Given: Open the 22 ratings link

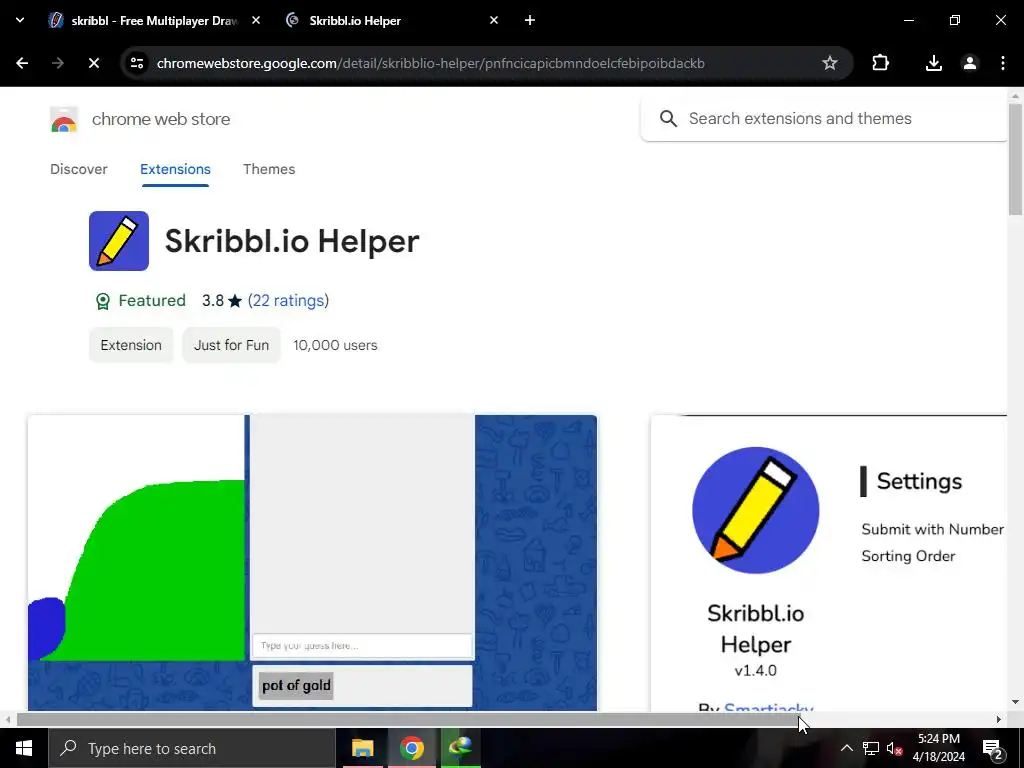Looking at the screenshot, I should (288, 300).
